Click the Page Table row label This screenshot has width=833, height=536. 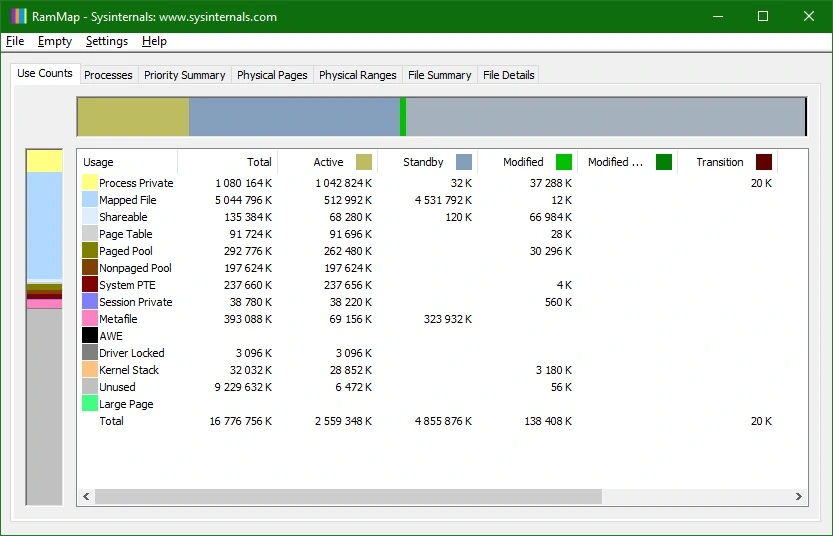125,234
